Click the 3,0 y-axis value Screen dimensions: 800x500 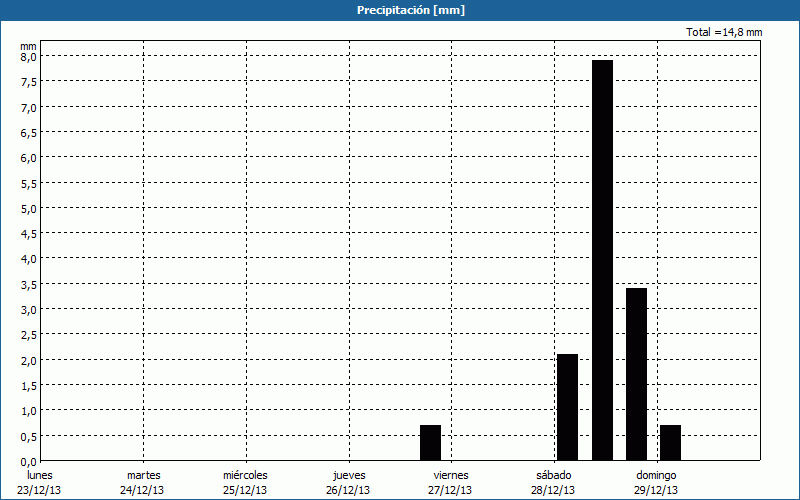(x=29, y=310)
